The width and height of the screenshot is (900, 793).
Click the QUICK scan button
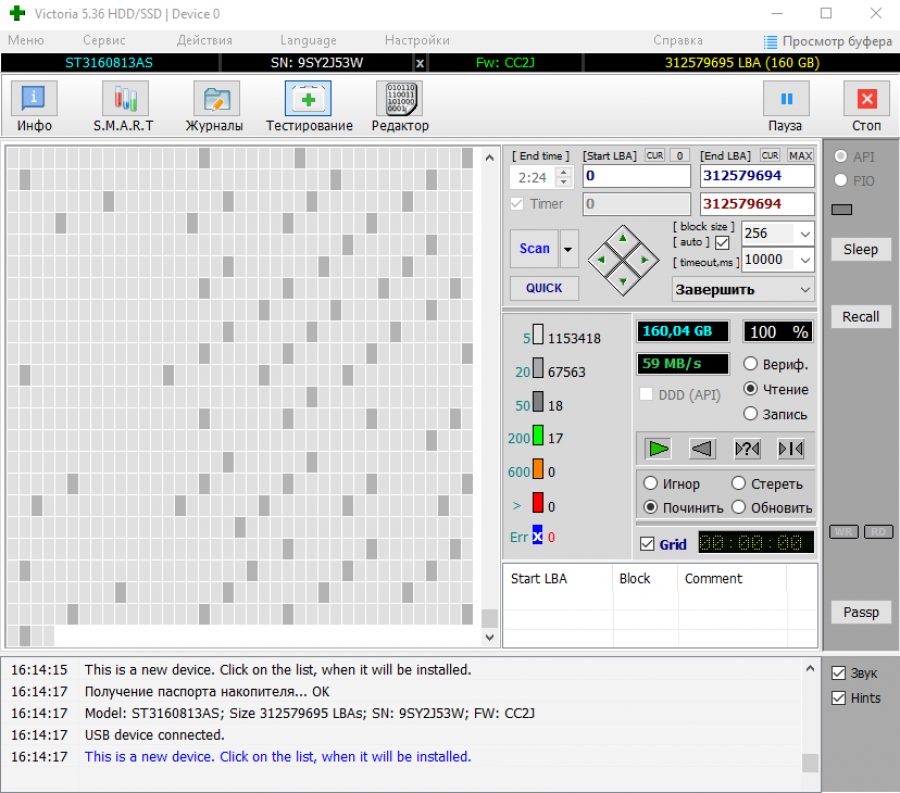point(544,288)
